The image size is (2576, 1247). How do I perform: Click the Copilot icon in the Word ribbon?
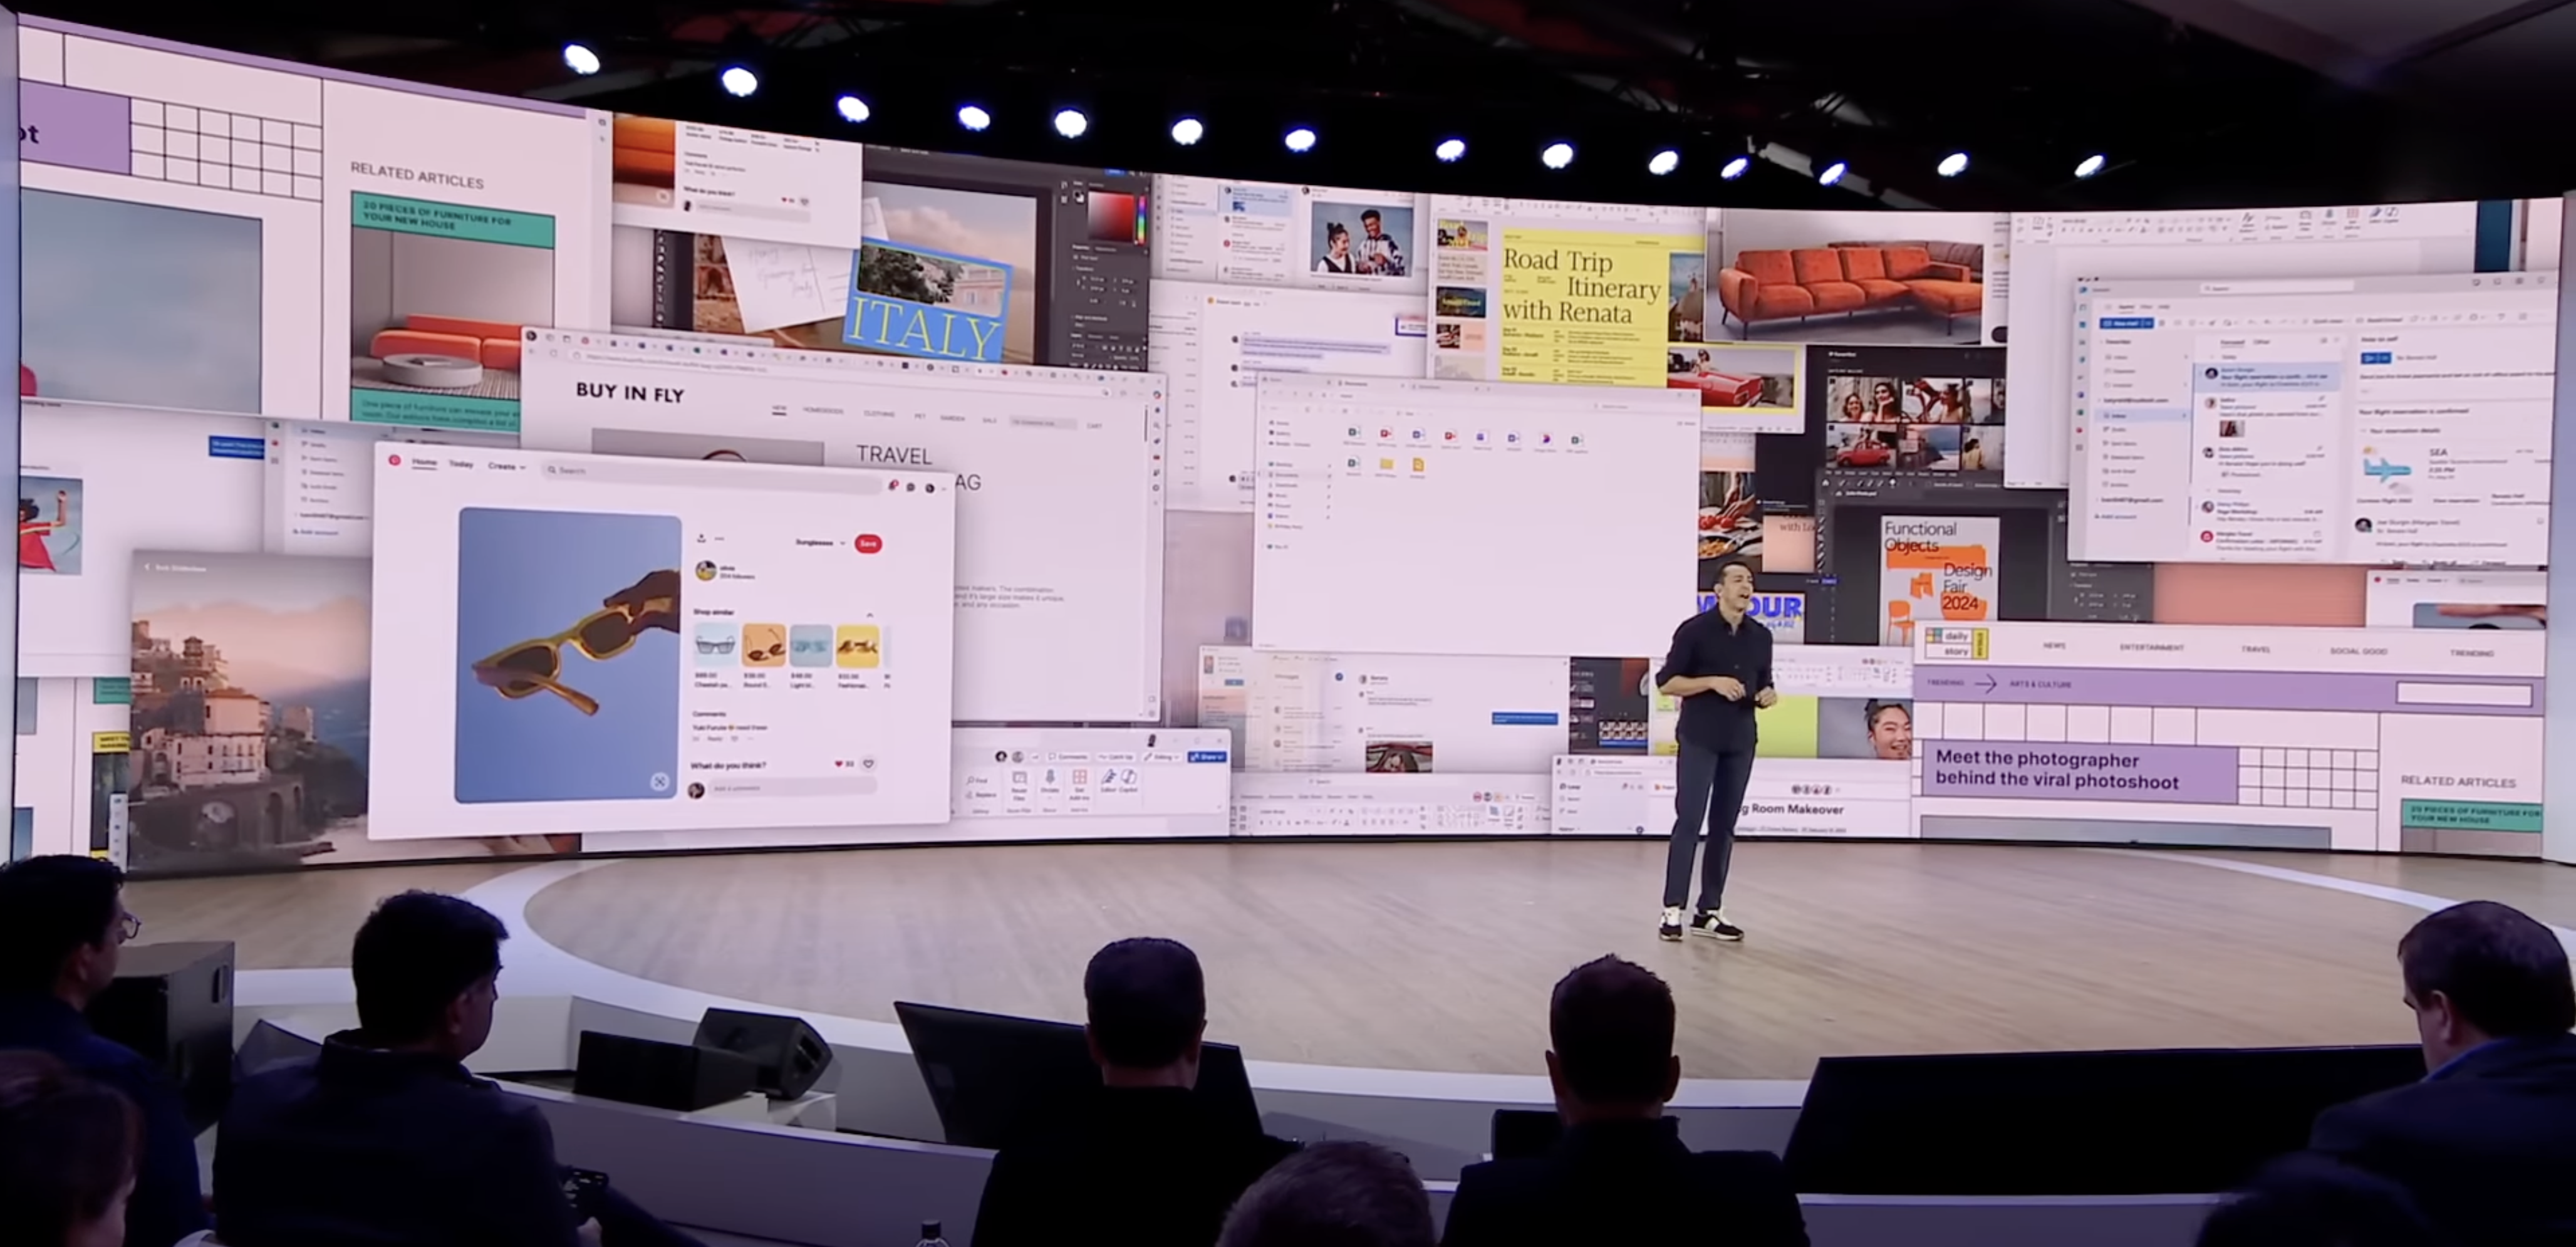coord(1128,777)
